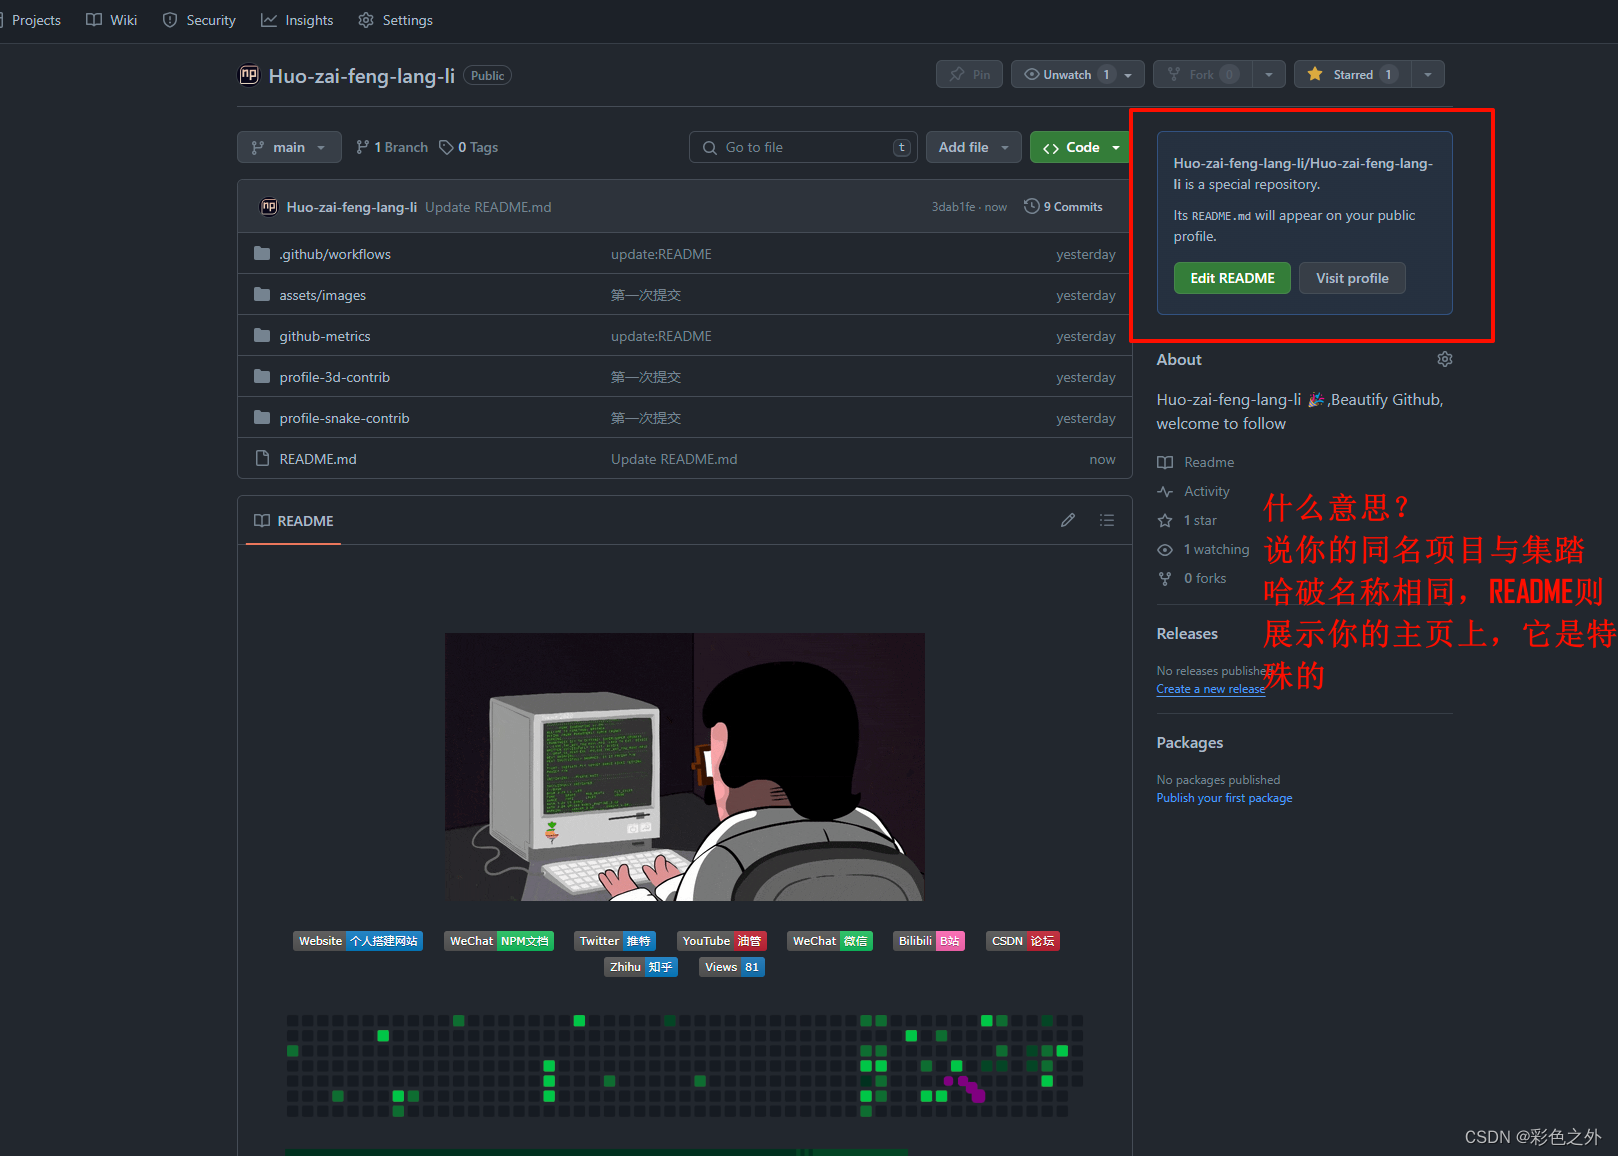Click the Public visibility label
The width and height of the screenshot is (1618, 1156).
[488, 76]
